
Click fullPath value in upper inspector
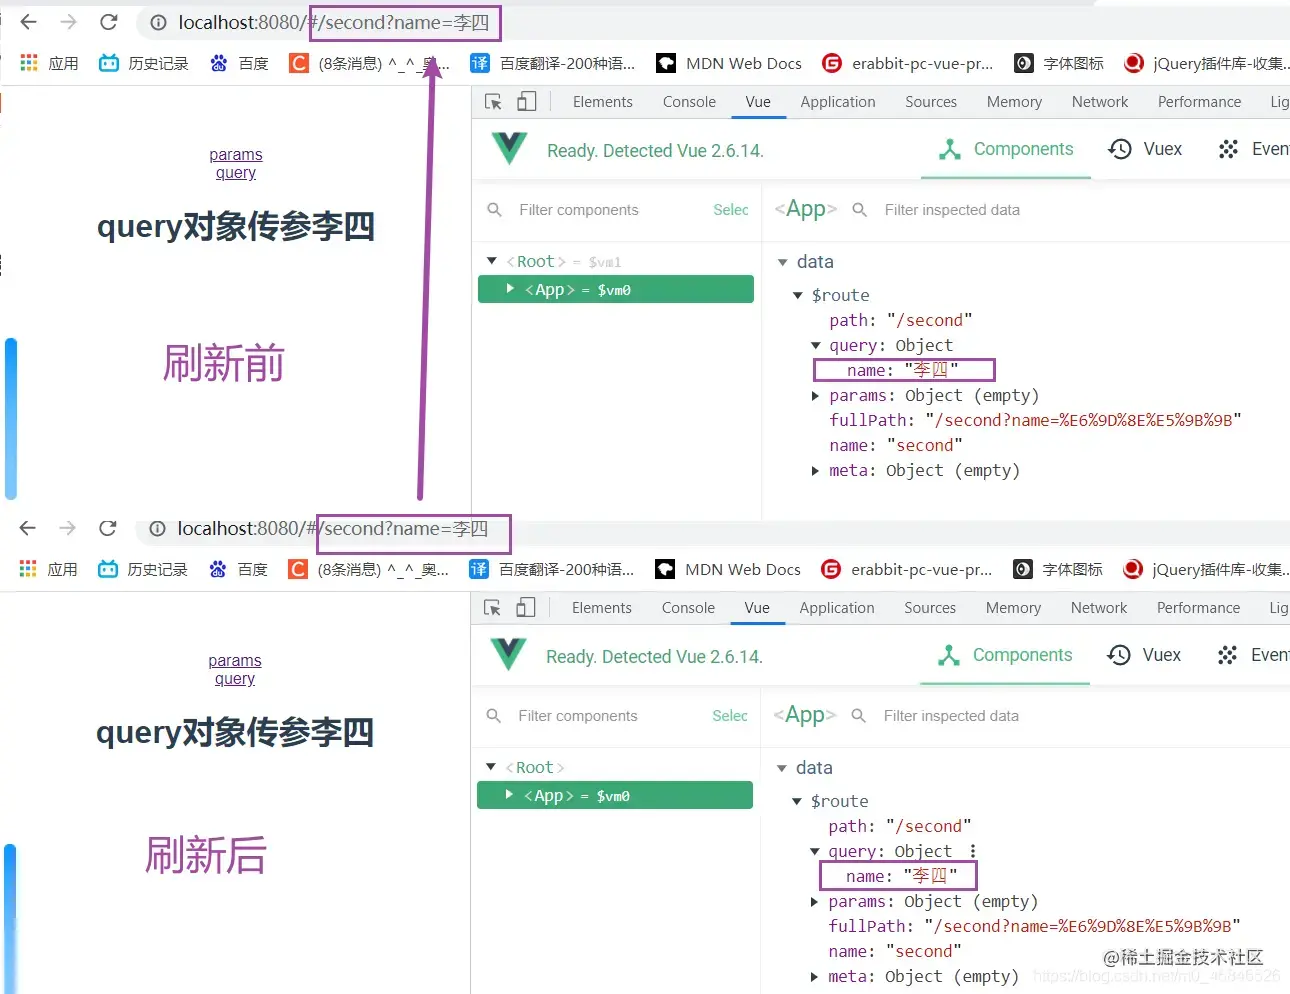click(x=1083, y=421)
